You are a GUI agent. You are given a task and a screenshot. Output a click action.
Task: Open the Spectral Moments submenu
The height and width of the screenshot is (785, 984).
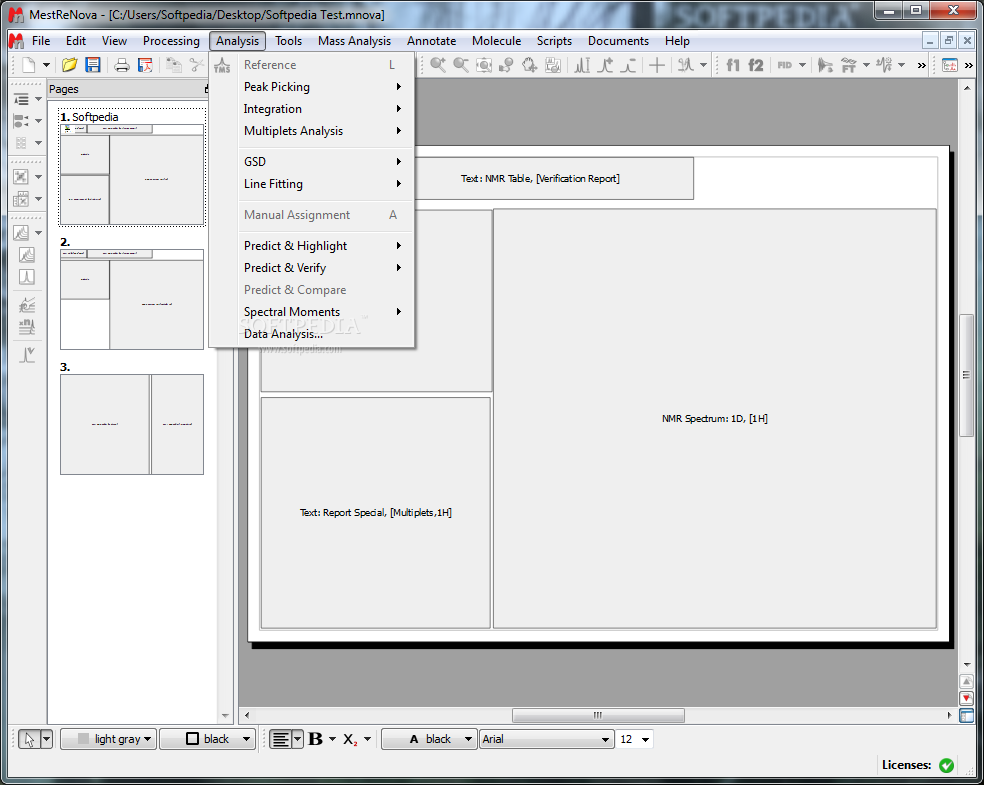pos(324,311)
